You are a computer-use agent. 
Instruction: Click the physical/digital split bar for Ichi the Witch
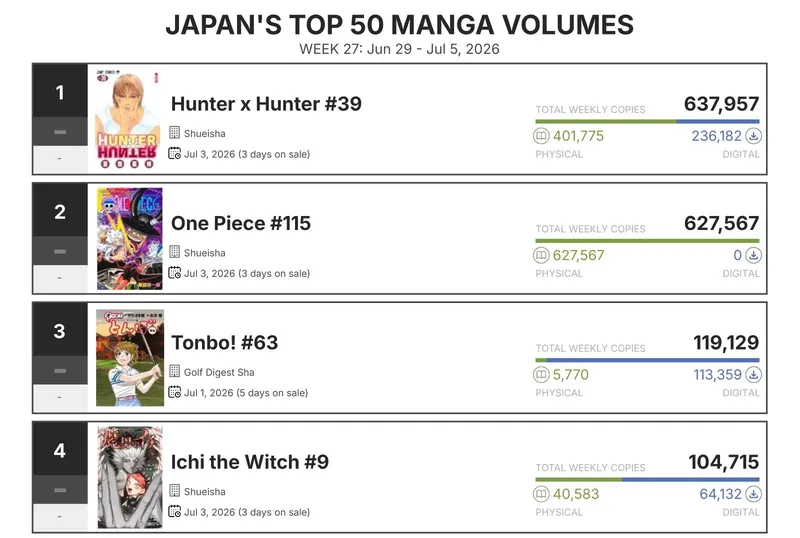click(647, 479)
